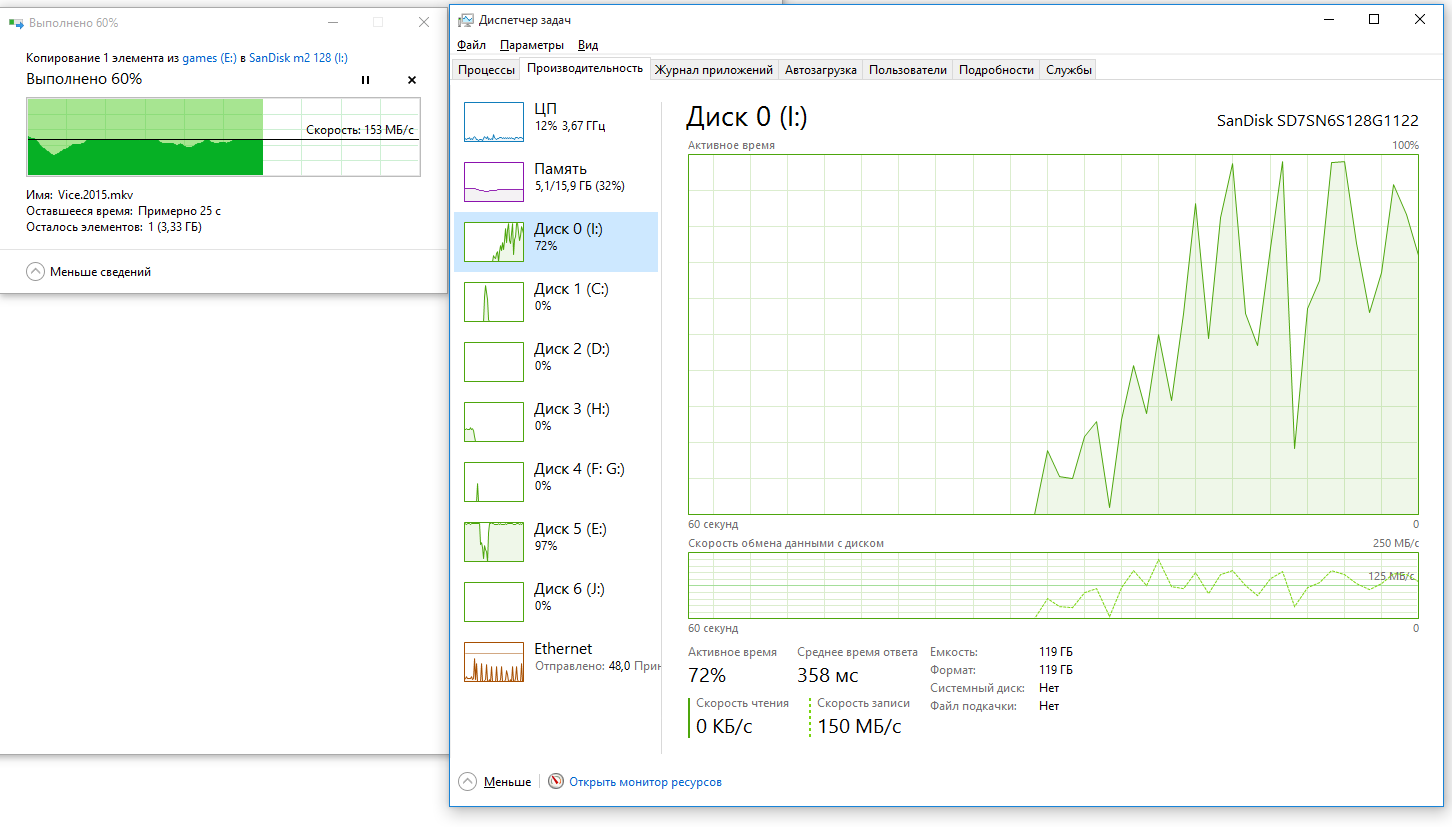Open resource monitor via its gauge icon
This screenshot has width=1452, height=827.
coord(556,782)
